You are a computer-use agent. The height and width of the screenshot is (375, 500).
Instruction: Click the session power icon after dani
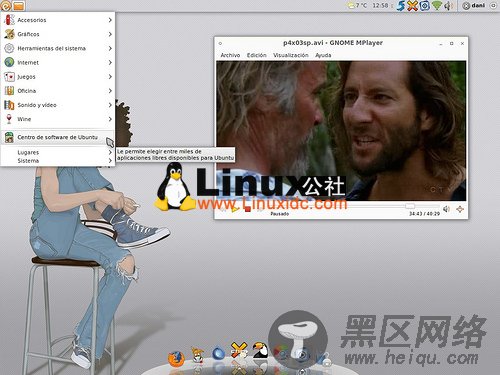pos(493,5)
